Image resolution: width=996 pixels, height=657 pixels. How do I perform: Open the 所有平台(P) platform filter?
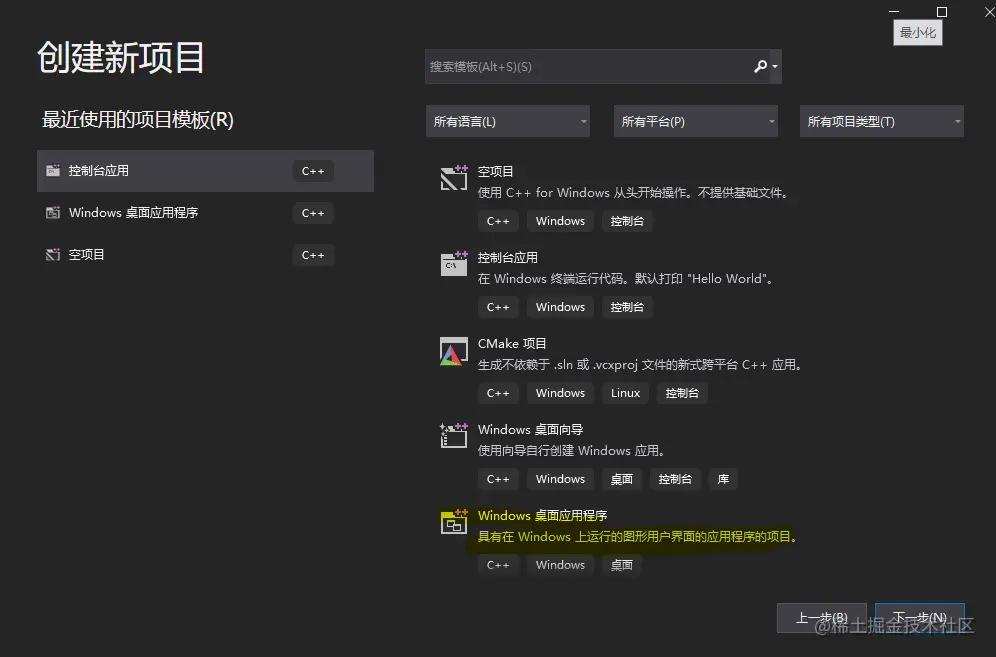(696, 121)
